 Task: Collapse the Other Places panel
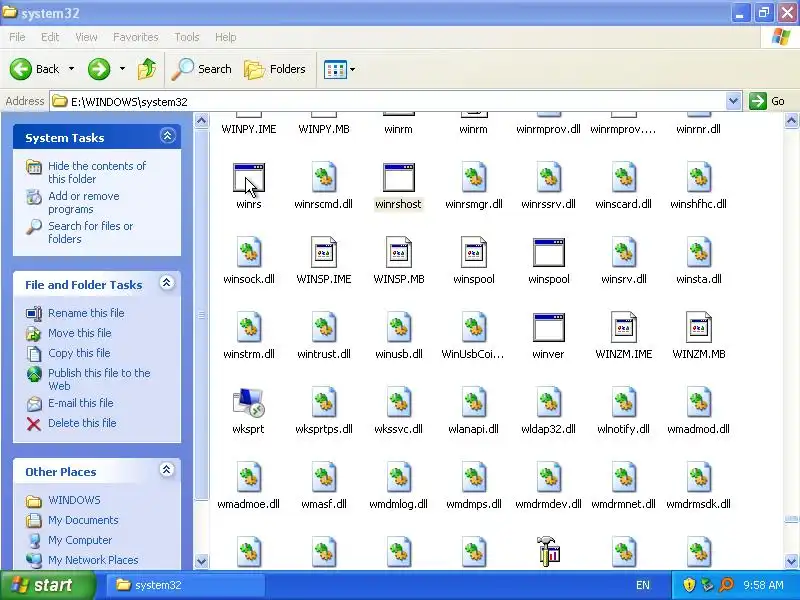[x=166, y=470]
